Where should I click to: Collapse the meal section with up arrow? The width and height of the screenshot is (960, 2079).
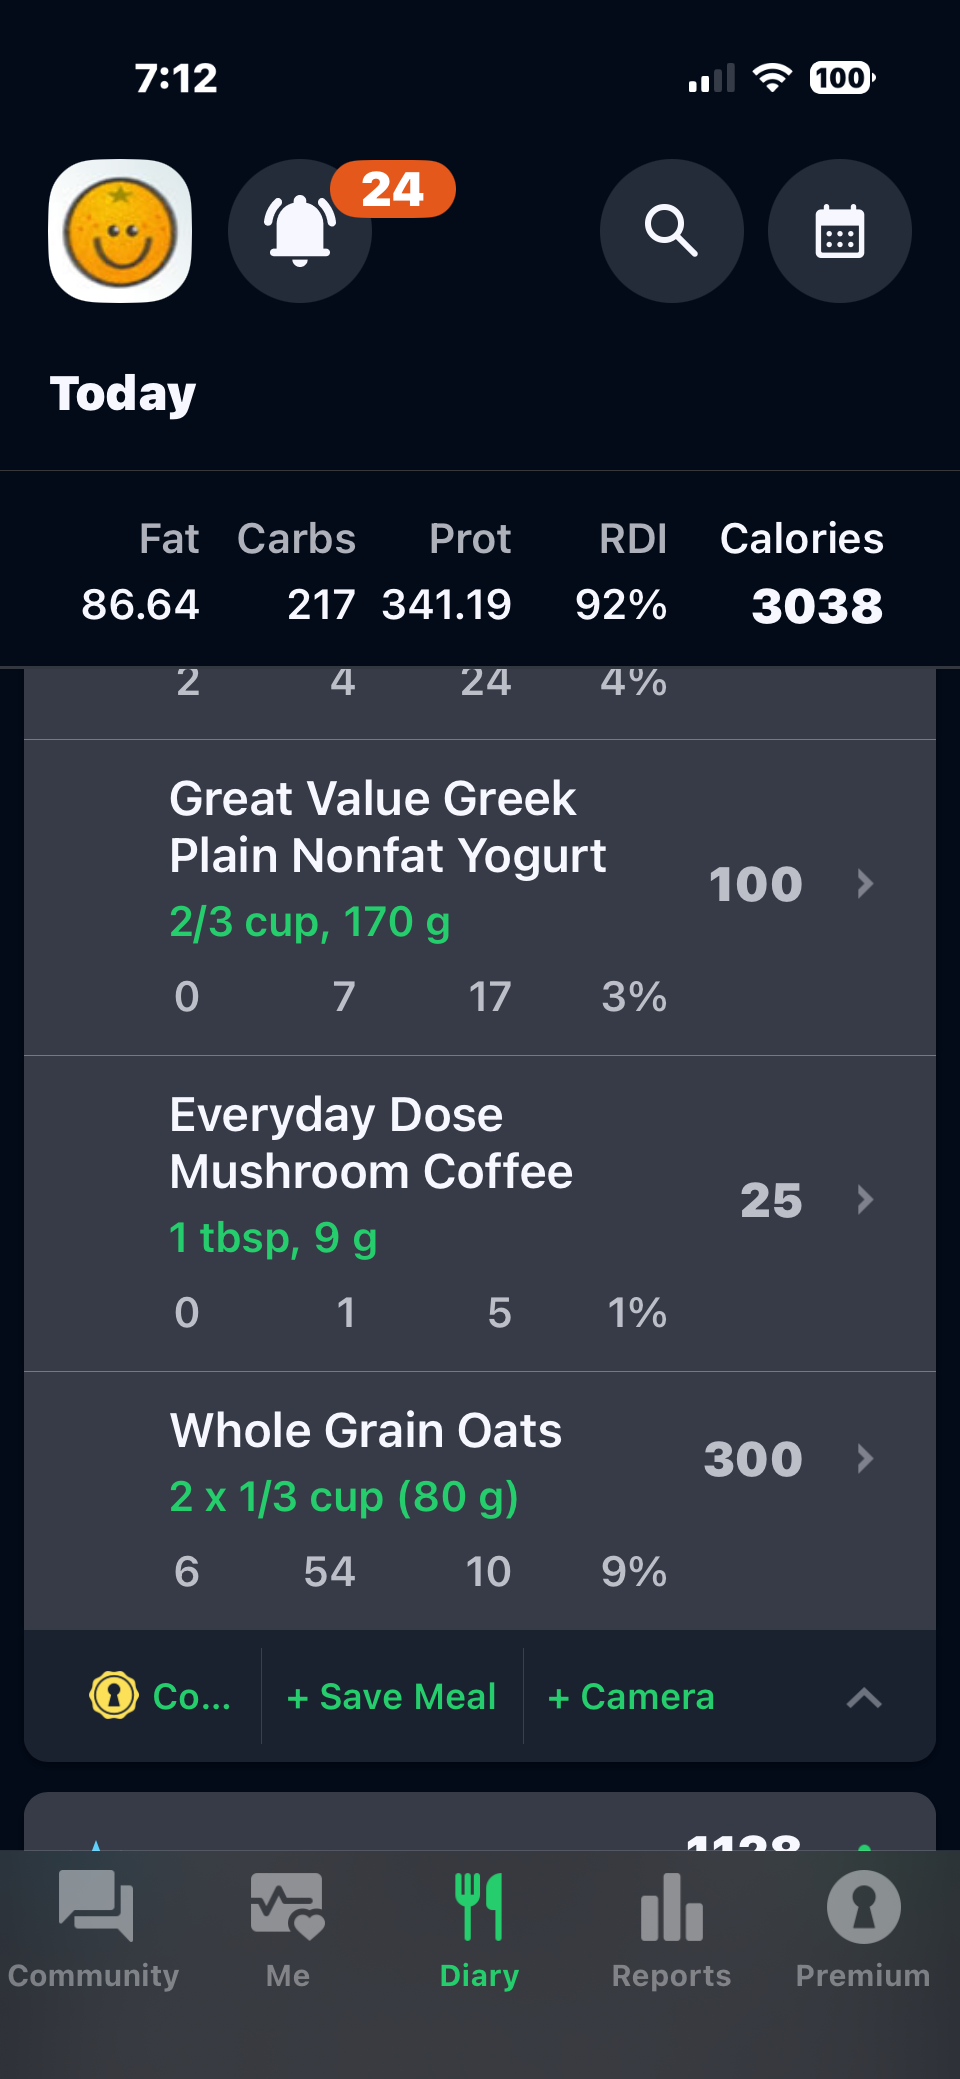tap(864, 1697)
